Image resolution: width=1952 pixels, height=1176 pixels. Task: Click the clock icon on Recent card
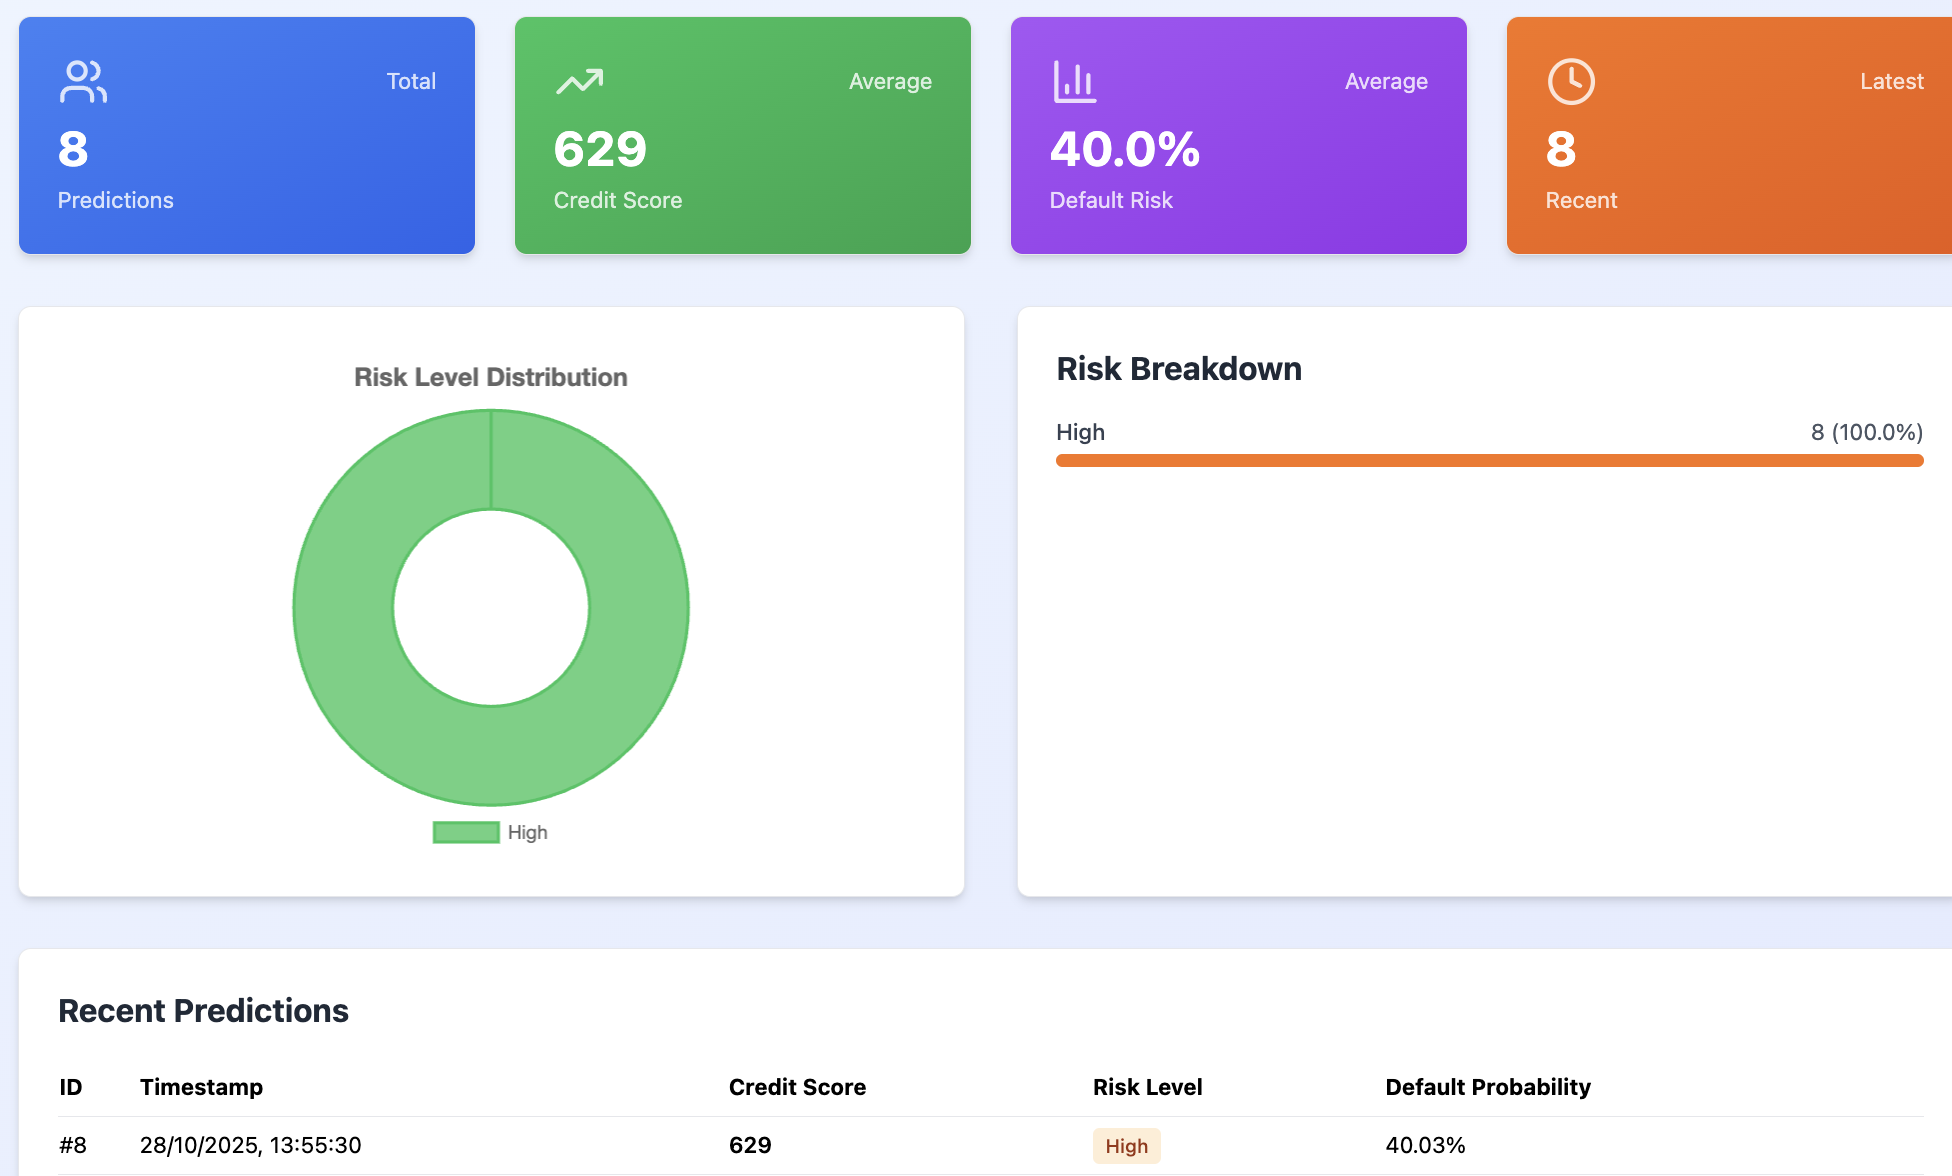(1570, 81)
